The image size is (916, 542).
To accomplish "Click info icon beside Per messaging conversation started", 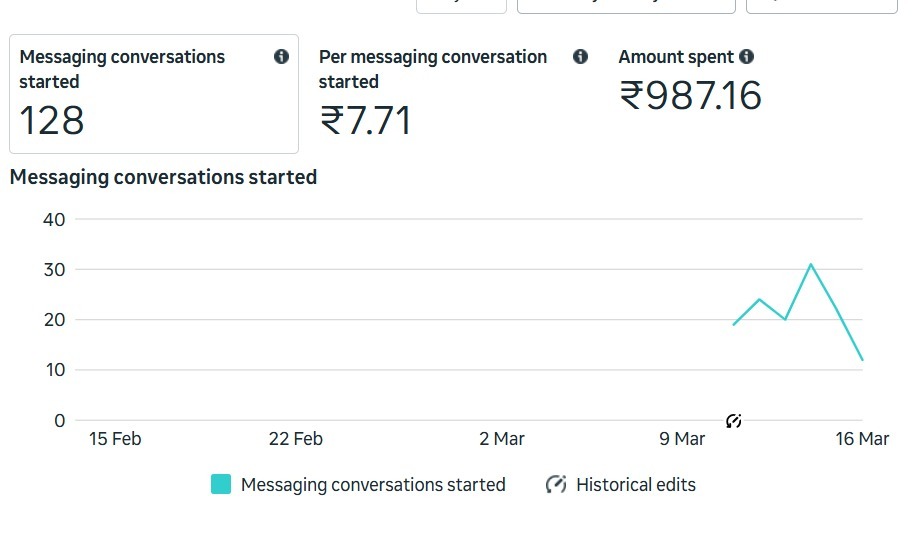I will tap(580, 57).
